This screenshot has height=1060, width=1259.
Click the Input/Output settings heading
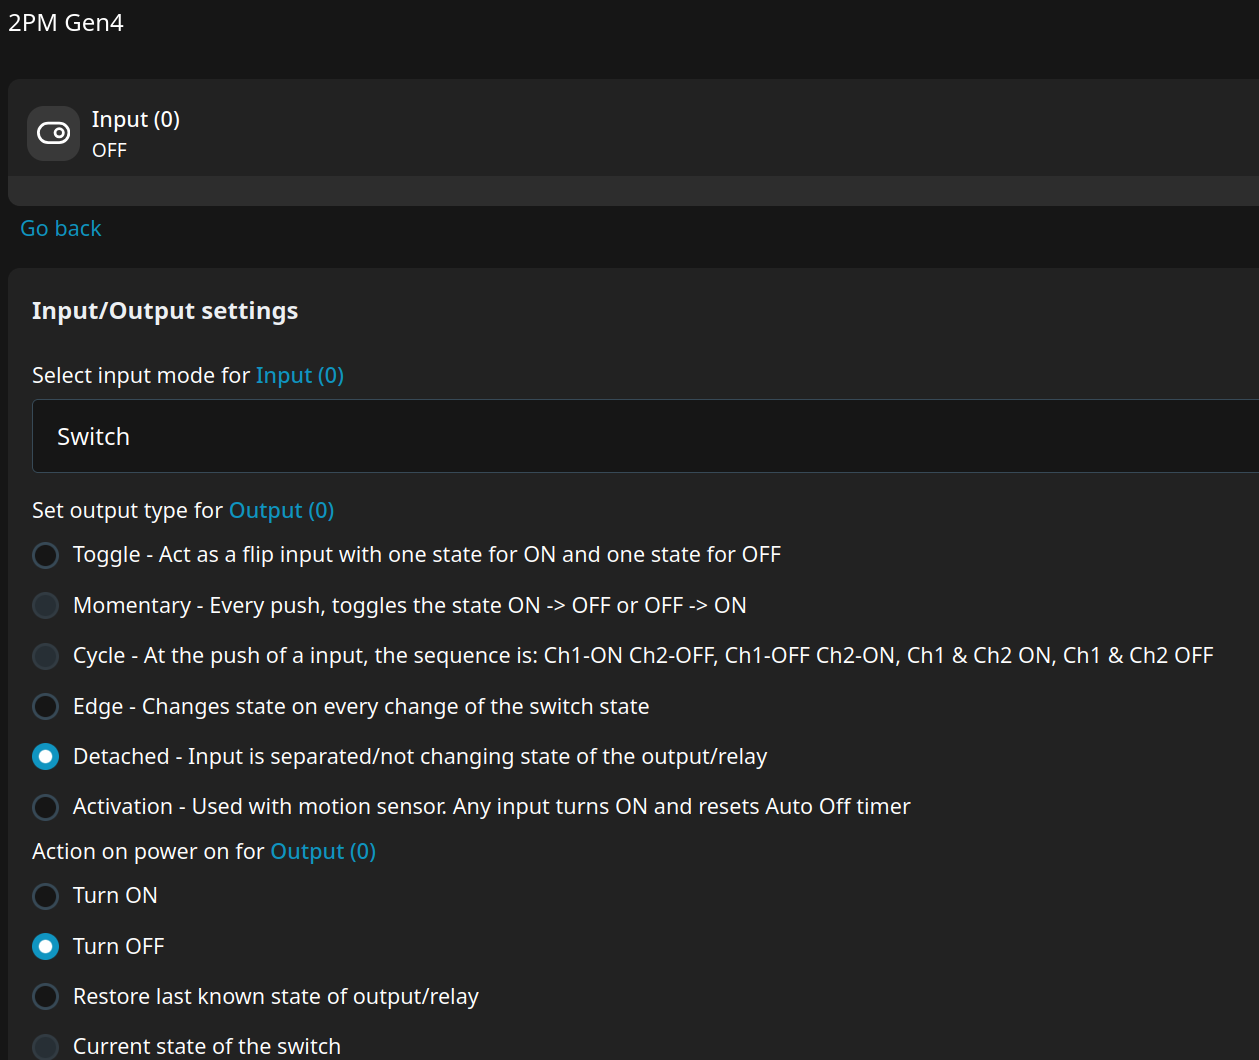pos(165,311)
